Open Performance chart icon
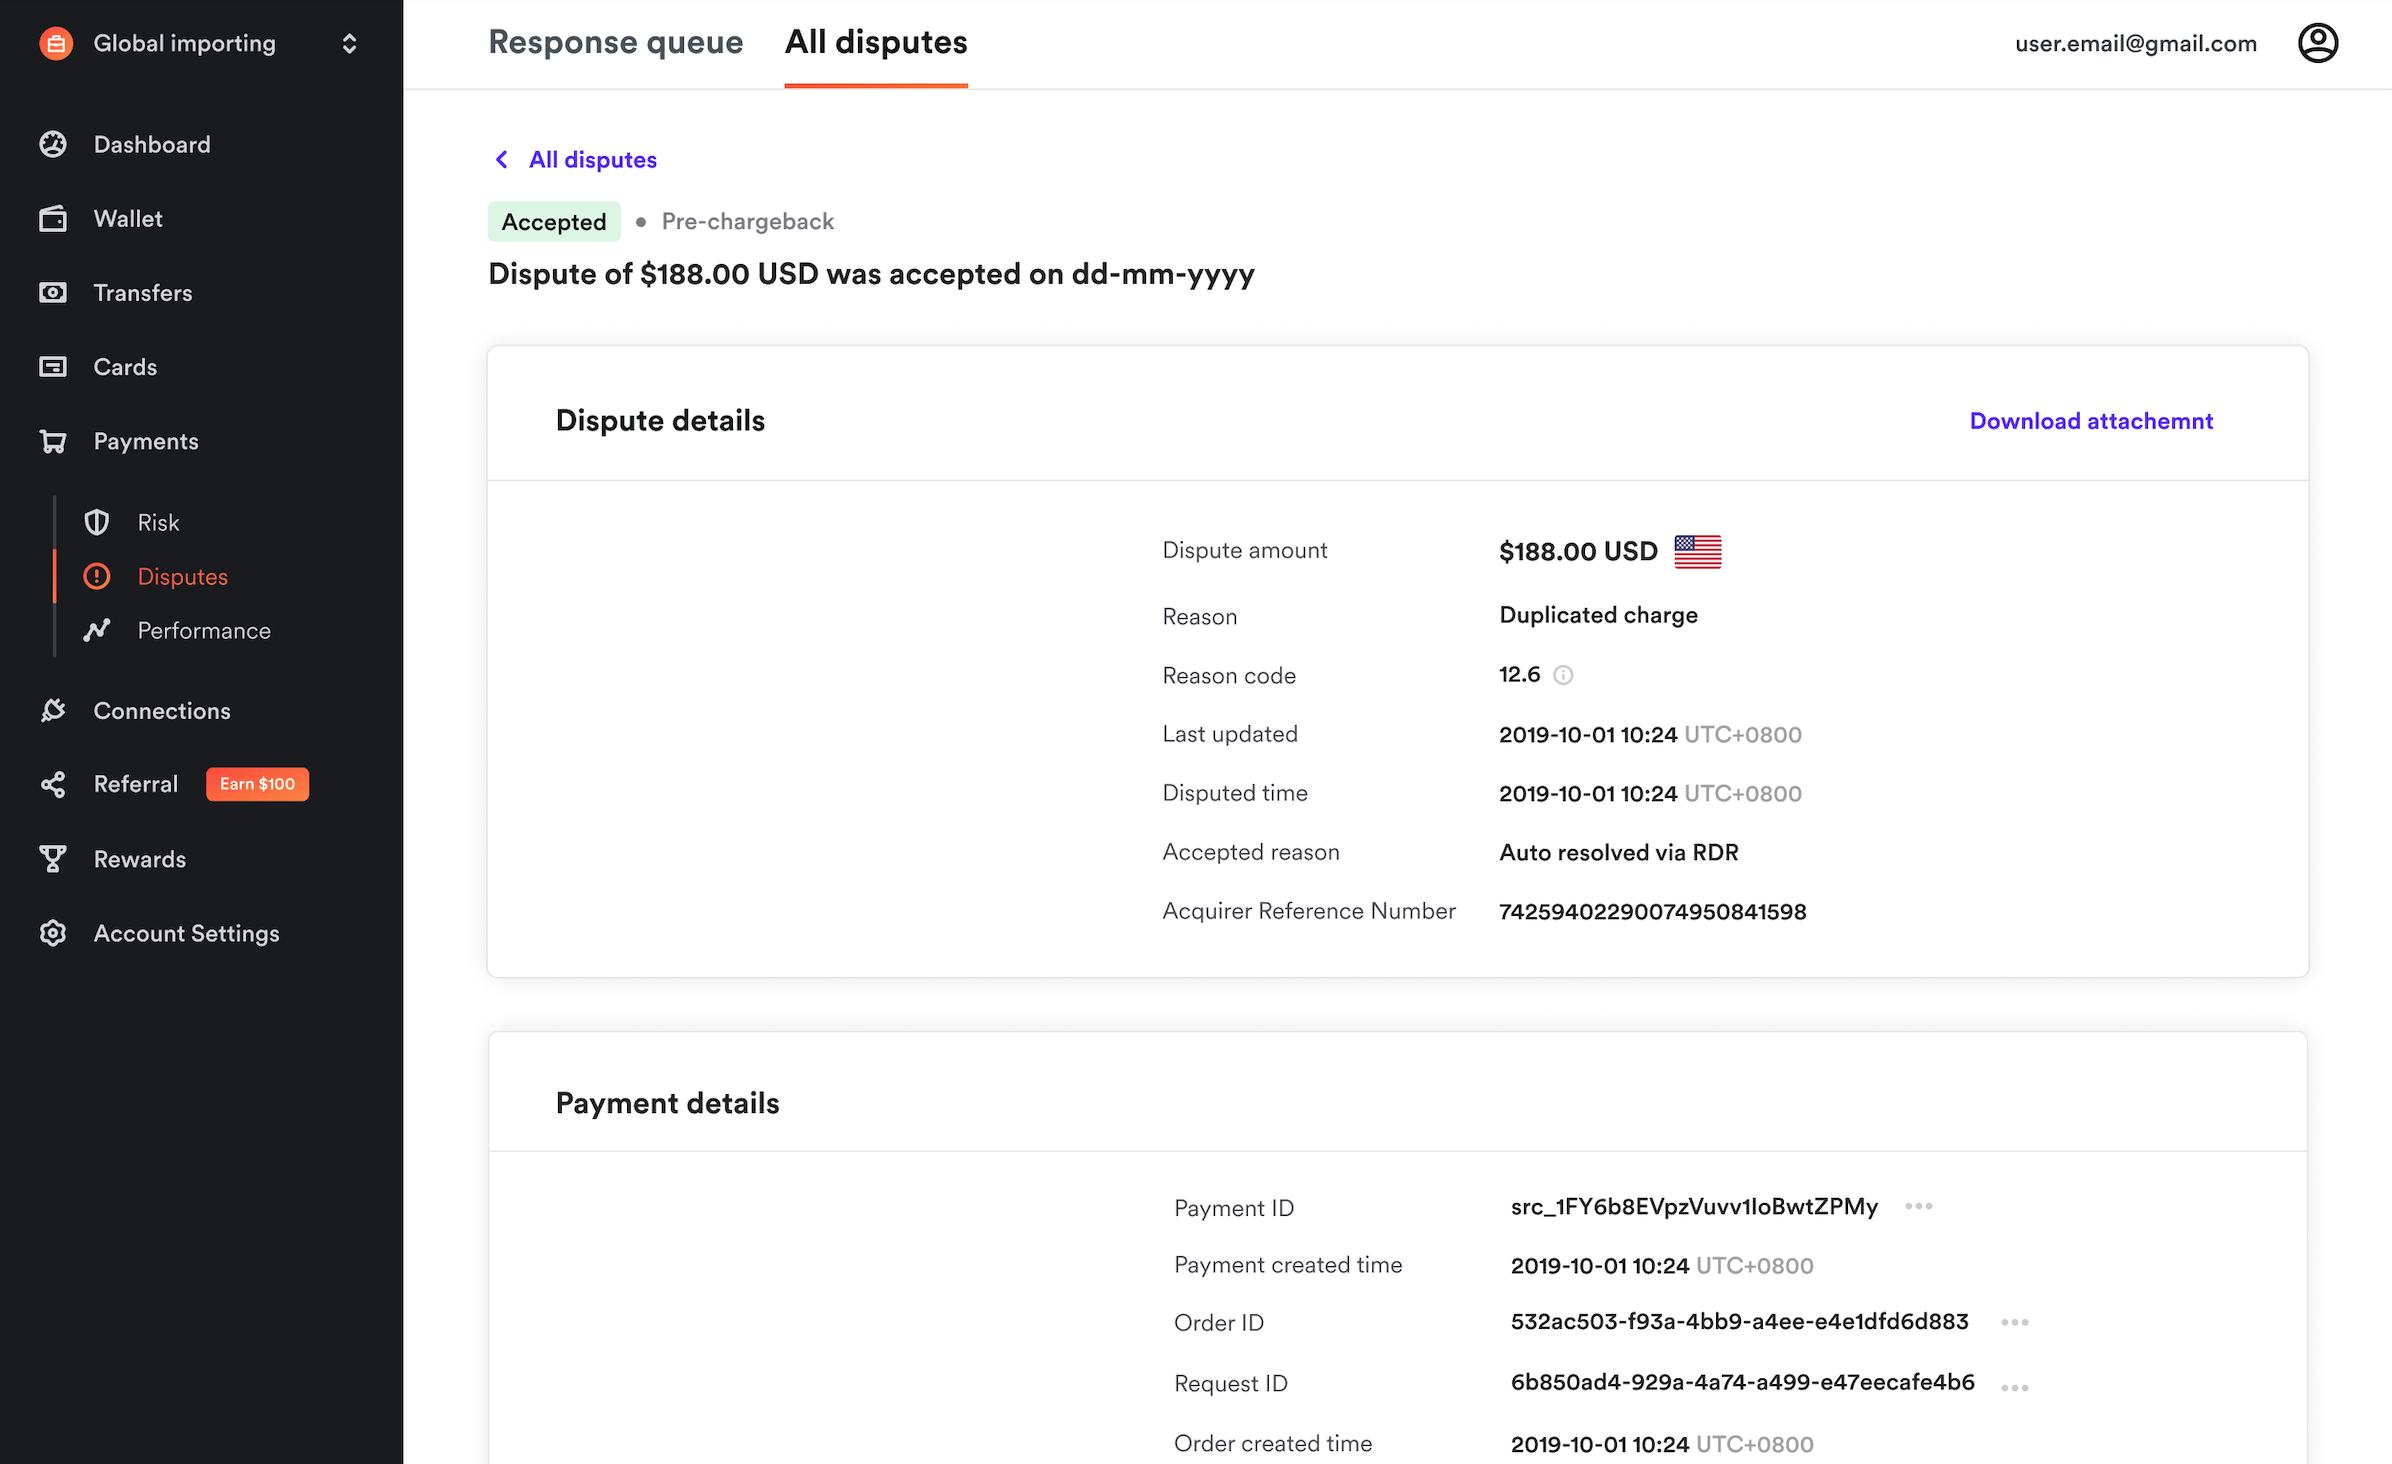This screenshot has height=1464, width=2392. (97, 630)
